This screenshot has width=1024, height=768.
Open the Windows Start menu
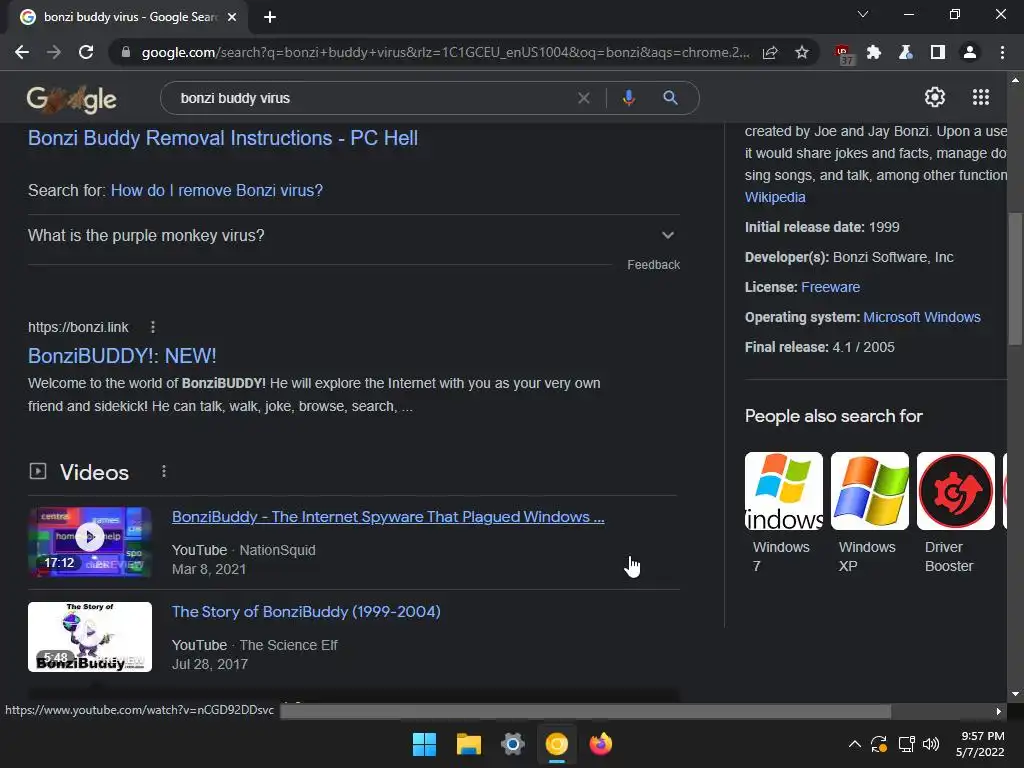point(424,744)
